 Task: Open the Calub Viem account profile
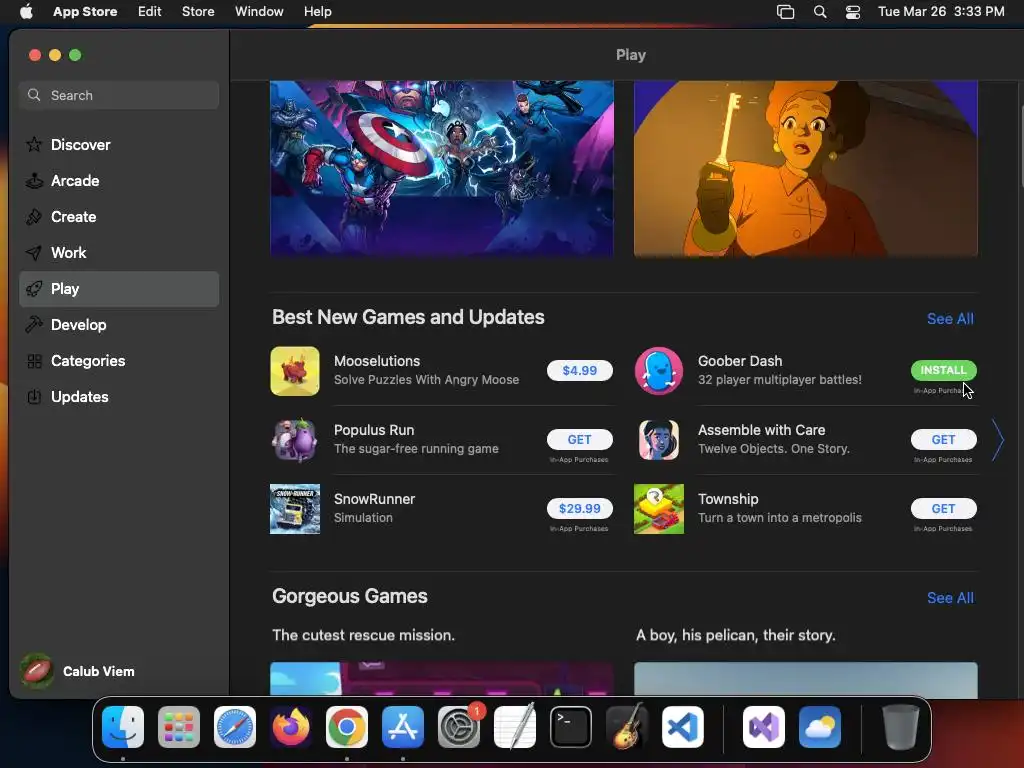tap(78, 671)
